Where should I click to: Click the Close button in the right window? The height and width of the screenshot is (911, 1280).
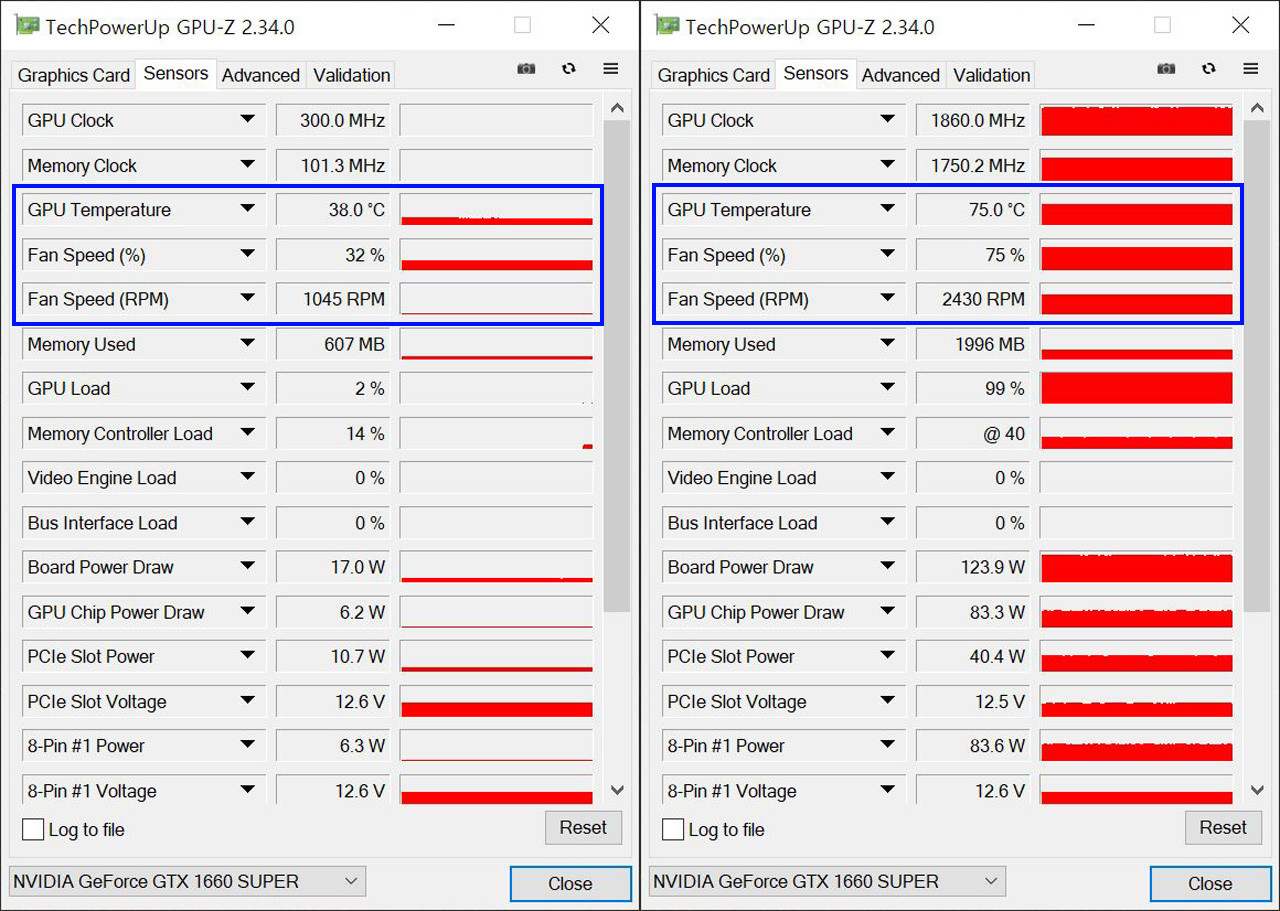(x=1210, y=883)
